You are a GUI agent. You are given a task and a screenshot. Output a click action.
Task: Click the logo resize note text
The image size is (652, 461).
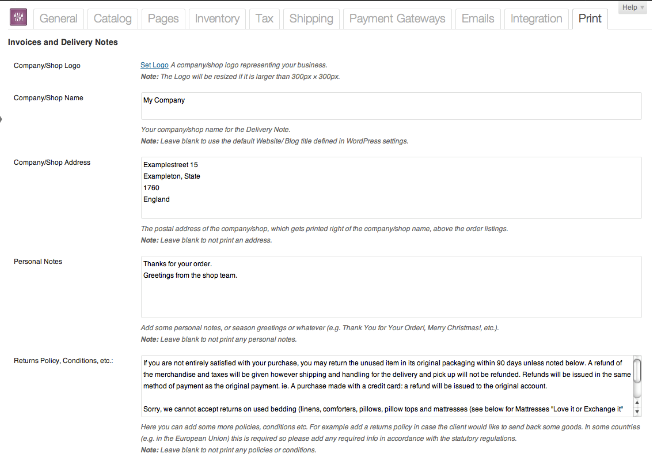(x=240, y=76)
